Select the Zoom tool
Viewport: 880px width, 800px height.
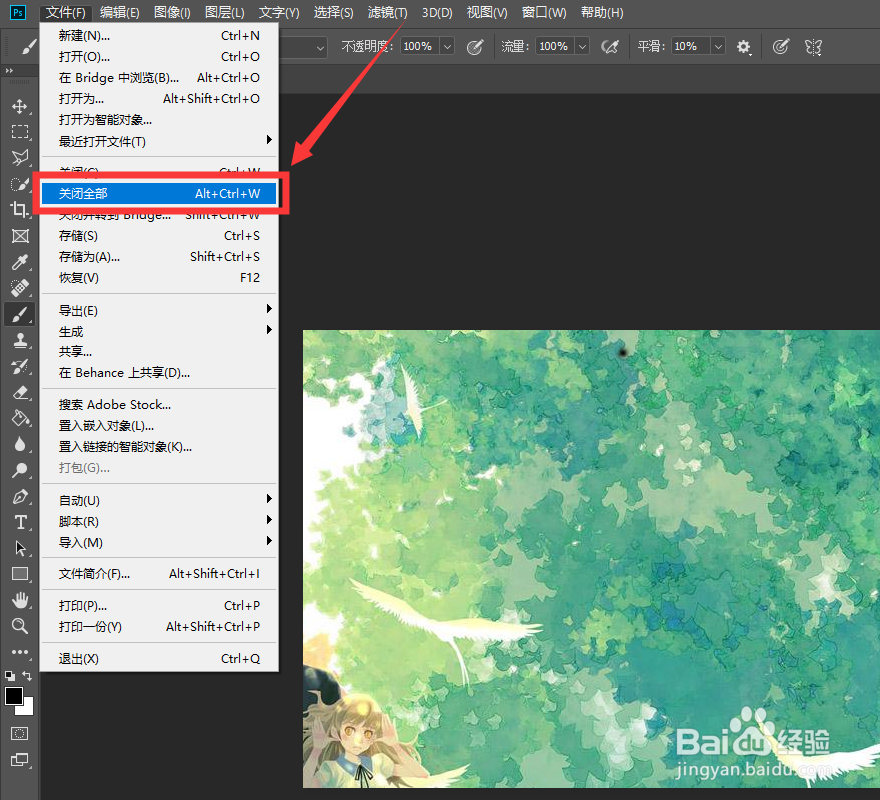tap(20, 626)
